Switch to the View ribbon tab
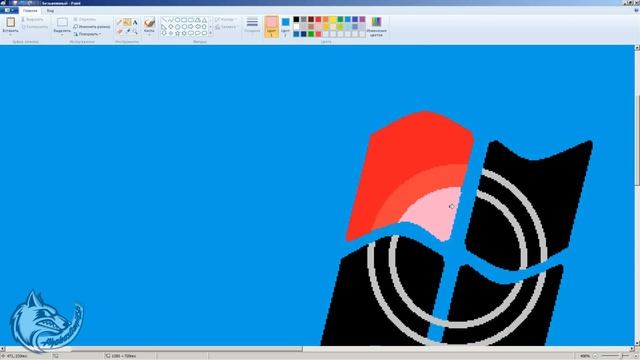 [x=50, y=11]
